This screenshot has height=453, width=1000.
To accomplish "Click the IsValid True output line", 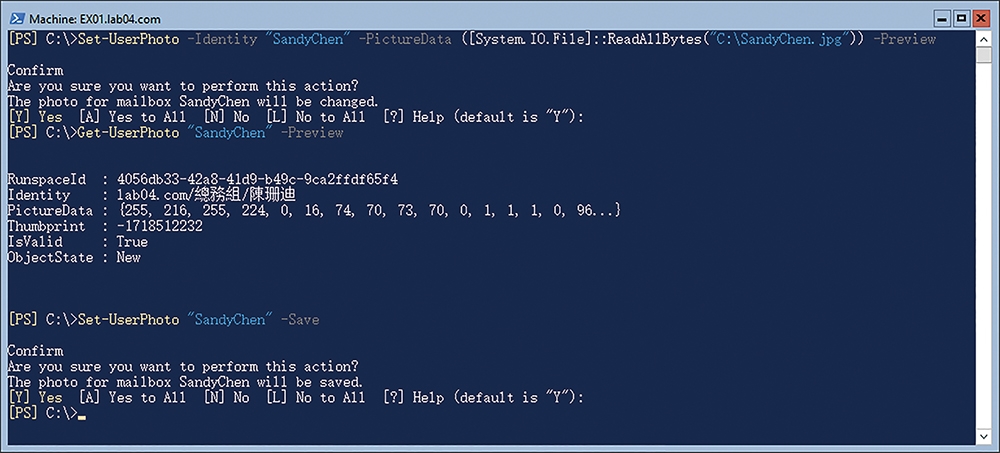I will [x=78, y=242].
